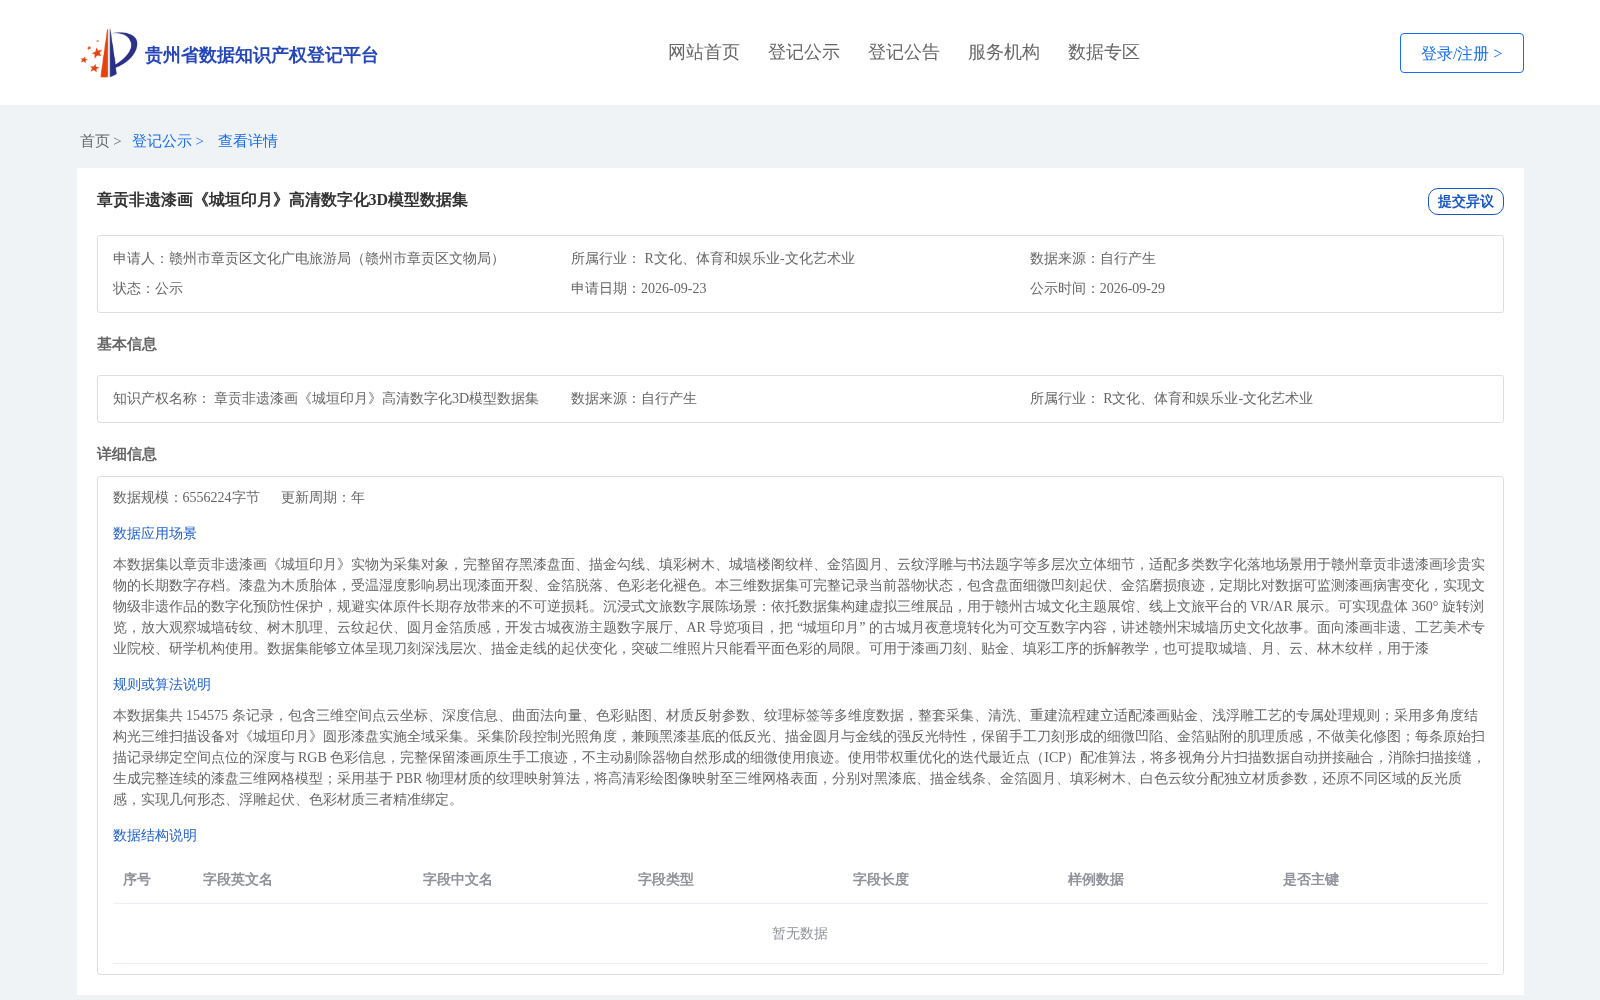Click the 基本信息 section heading

tap(127, 344)
